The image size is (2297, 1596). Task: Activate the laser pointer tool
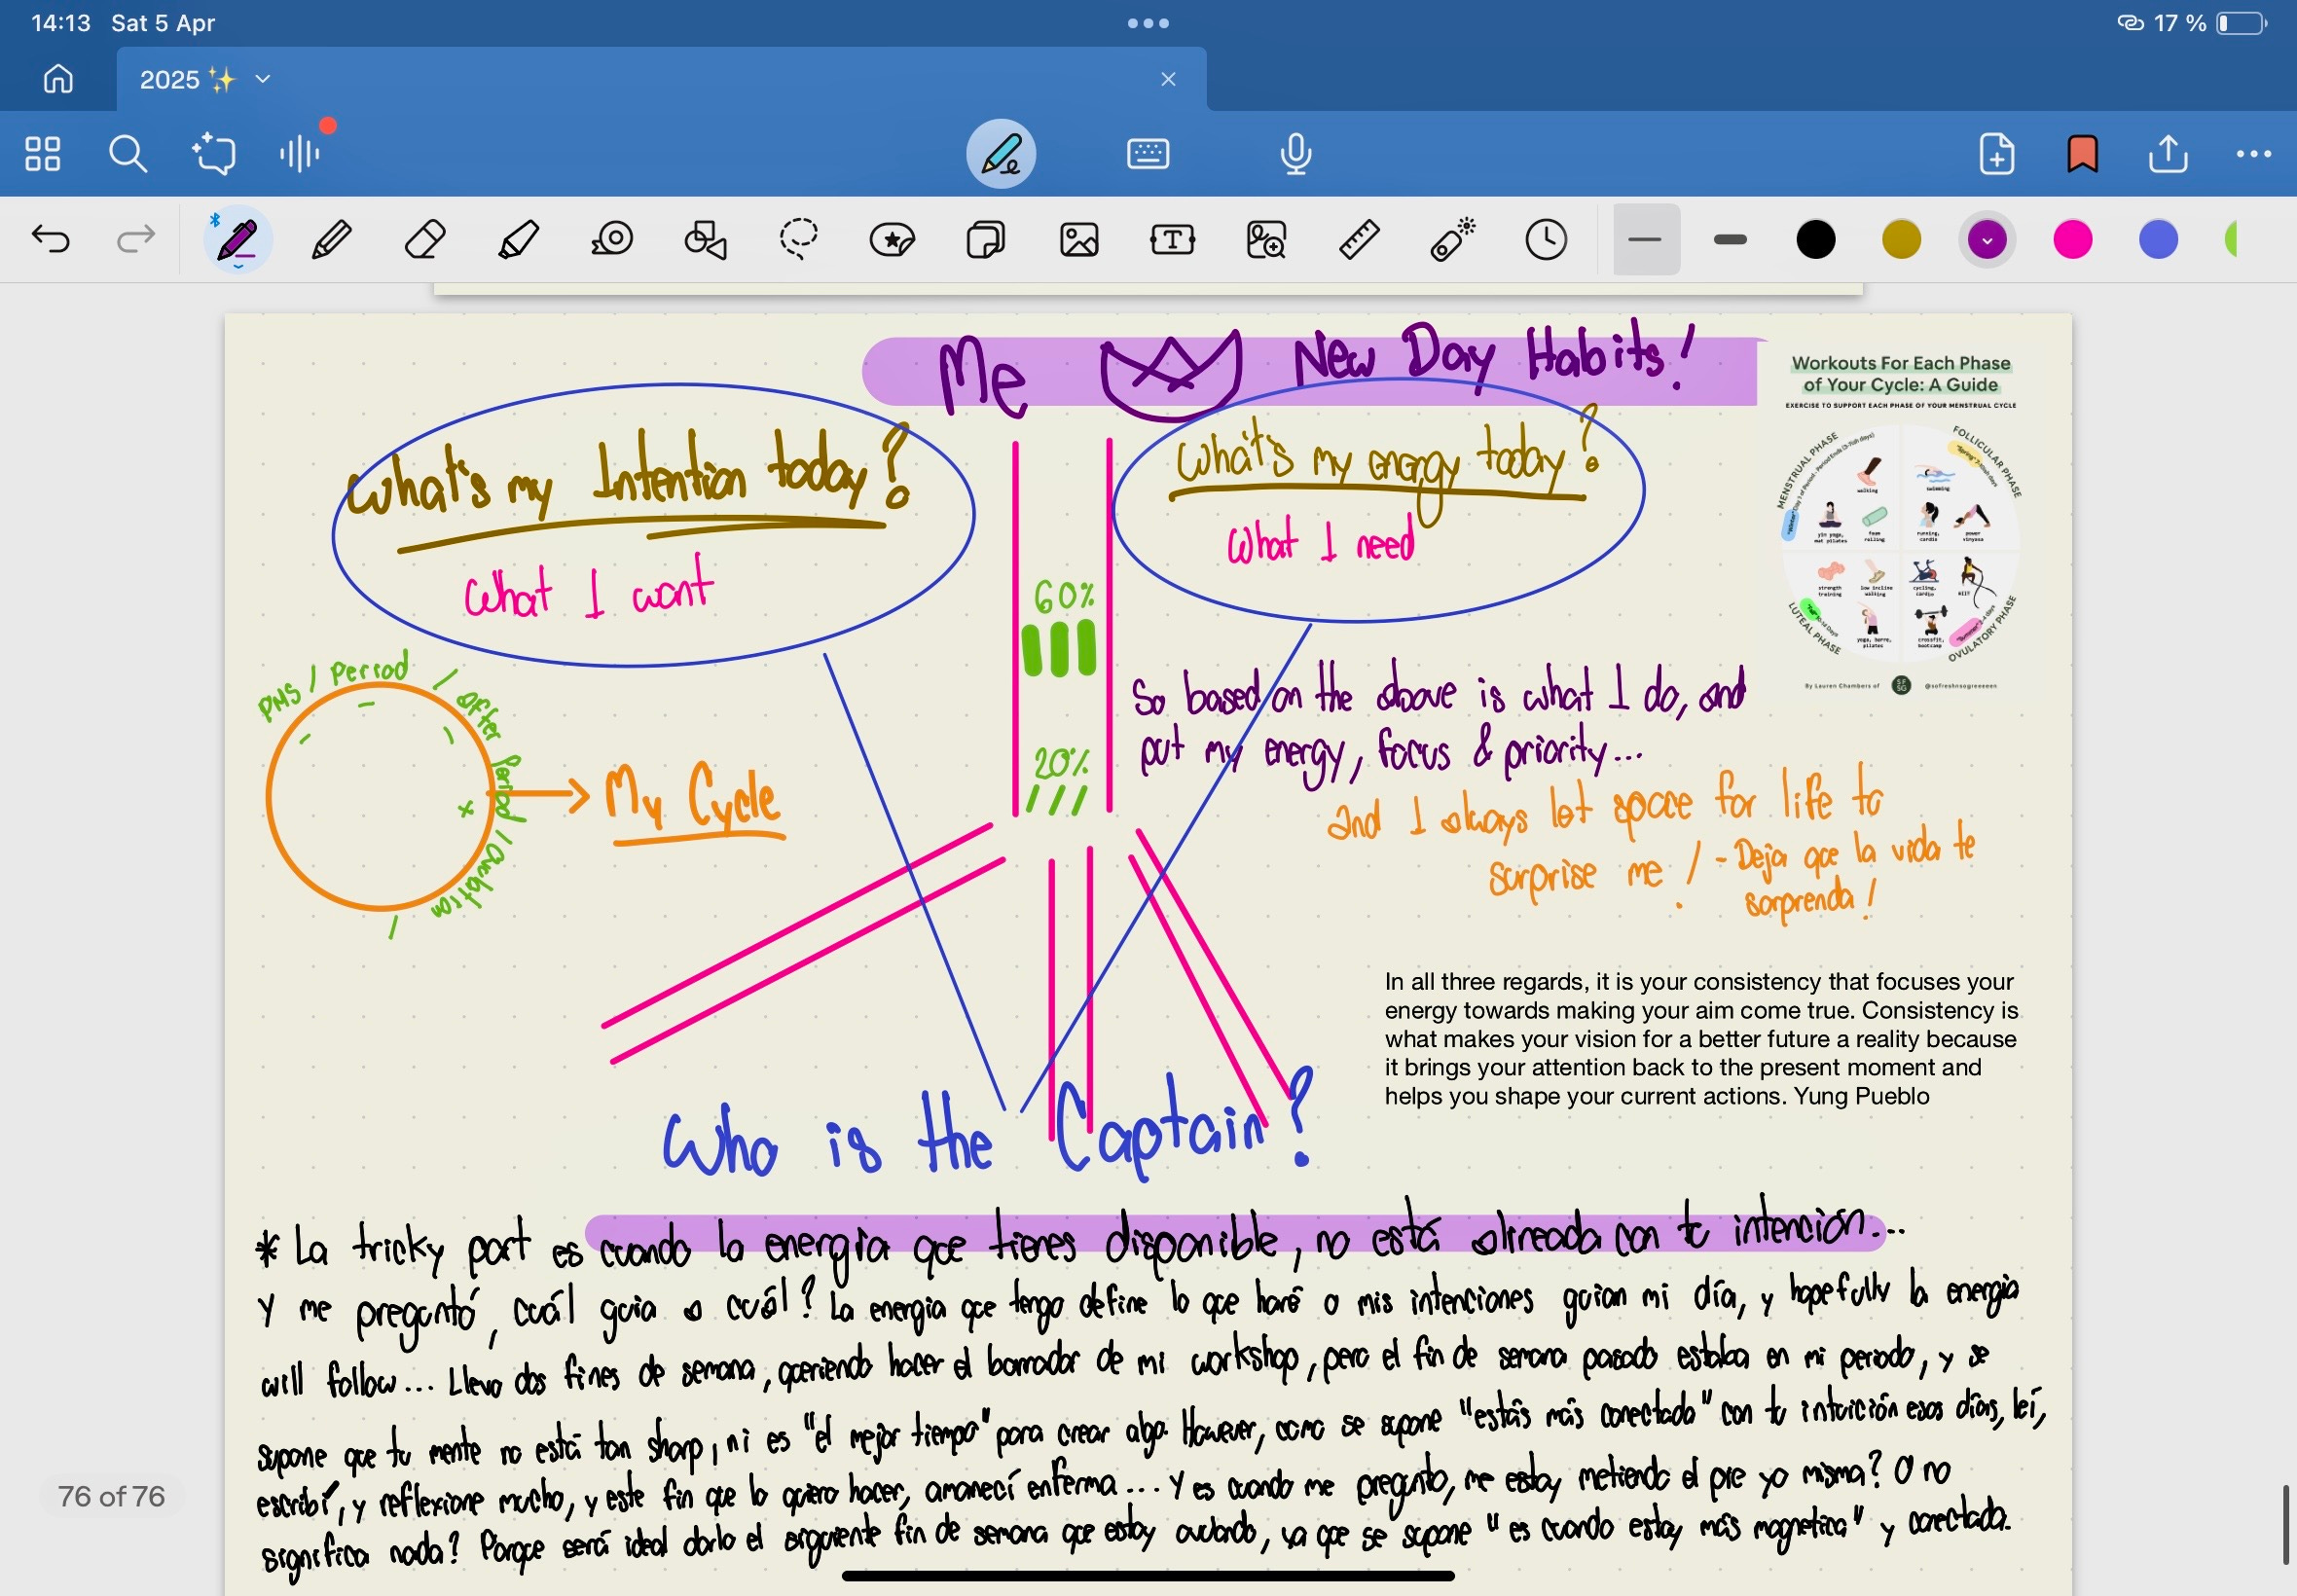1452,240
